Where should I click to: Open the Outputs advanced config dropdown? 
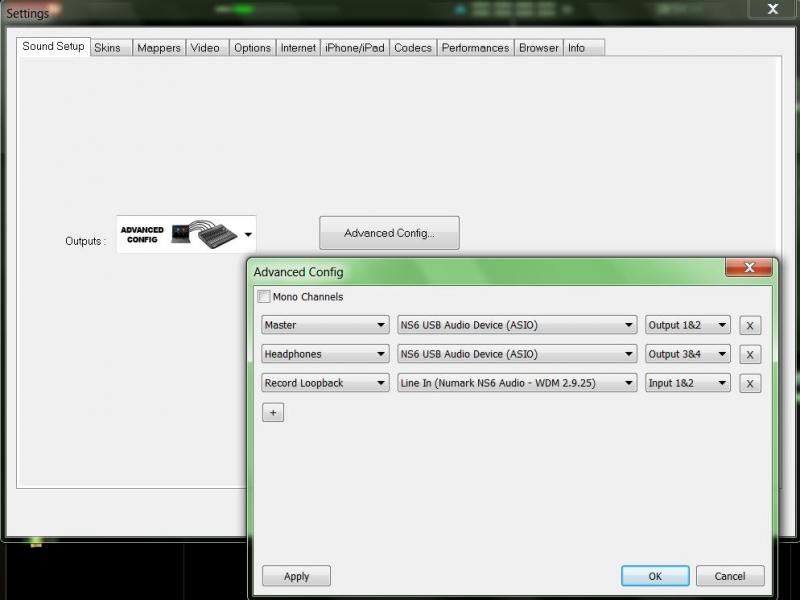coord(186,234)
